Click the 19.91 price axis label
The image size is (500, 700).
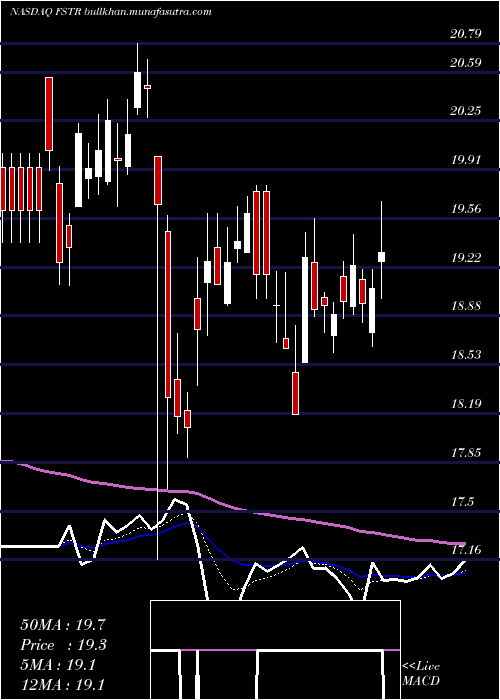[466, 160]
